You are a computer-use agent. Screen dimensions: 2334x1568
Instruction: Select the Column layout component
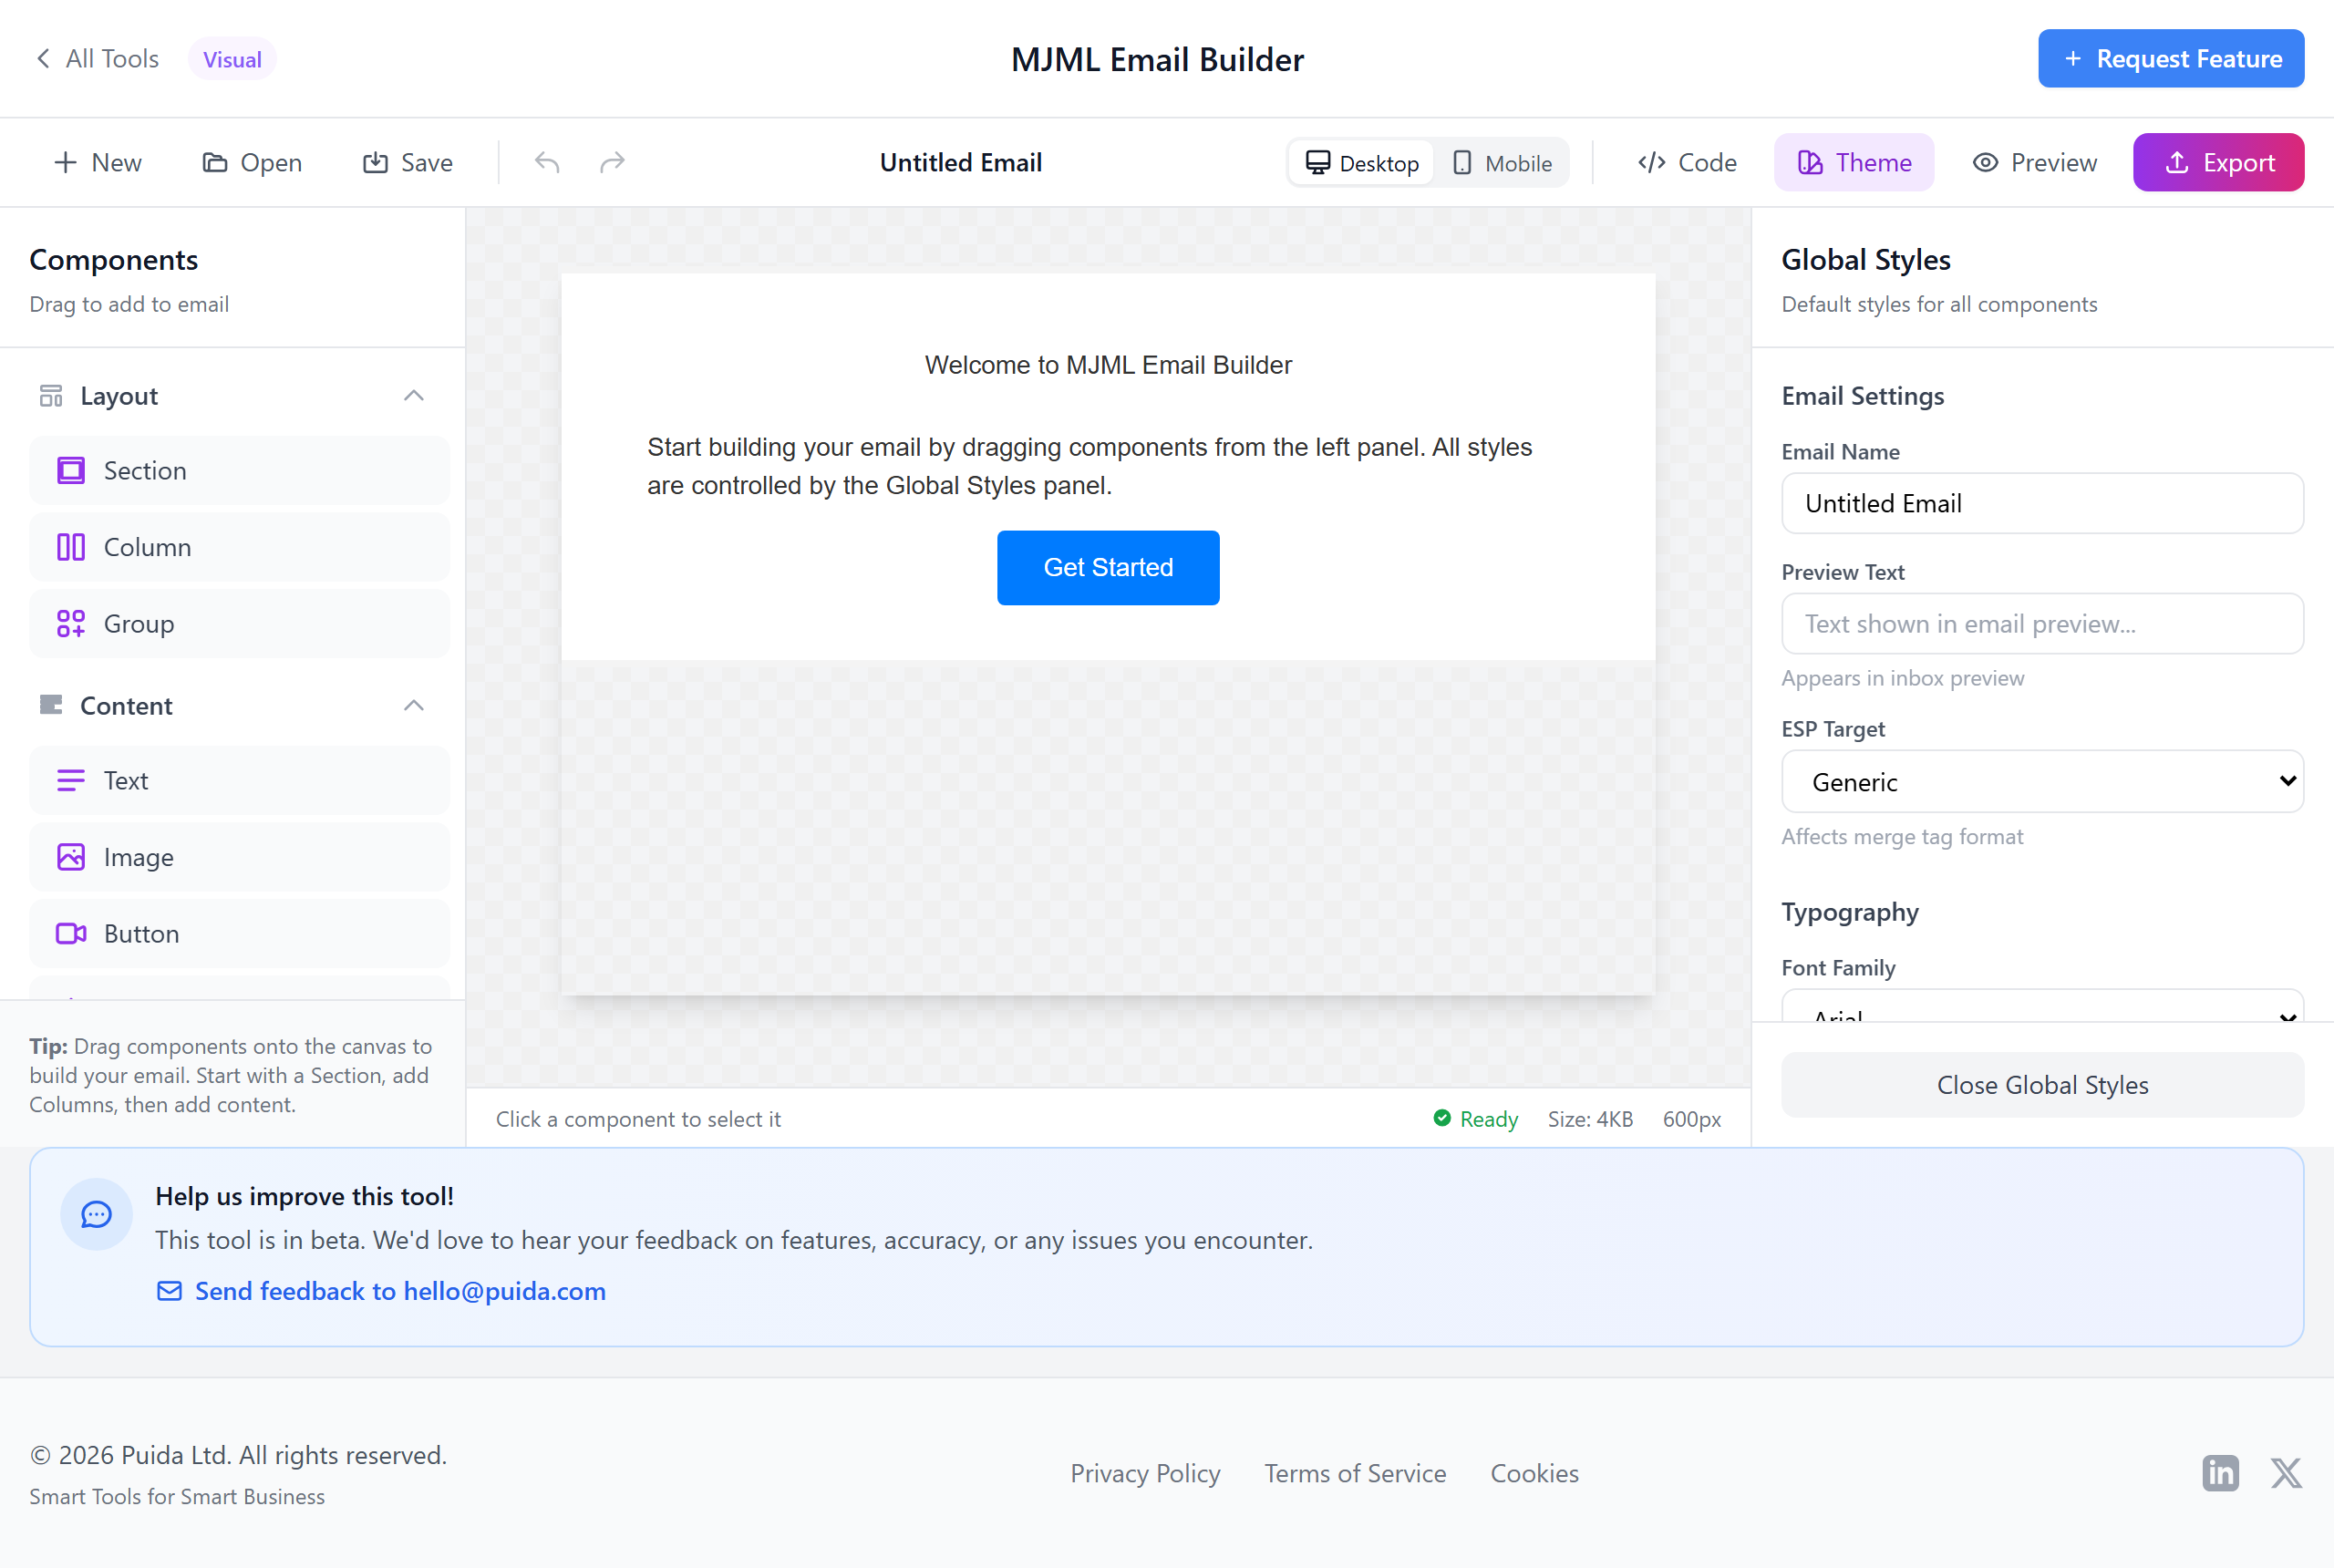click(239, 546)
